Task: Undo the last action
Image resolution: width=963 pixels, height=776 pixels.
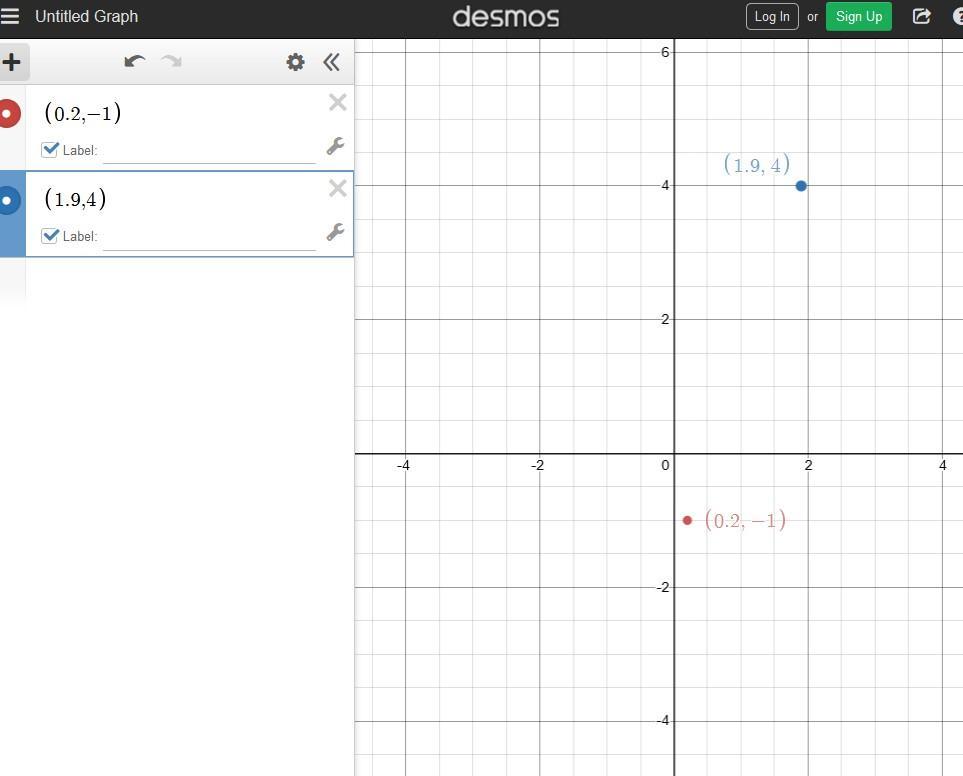Action: 135,61
